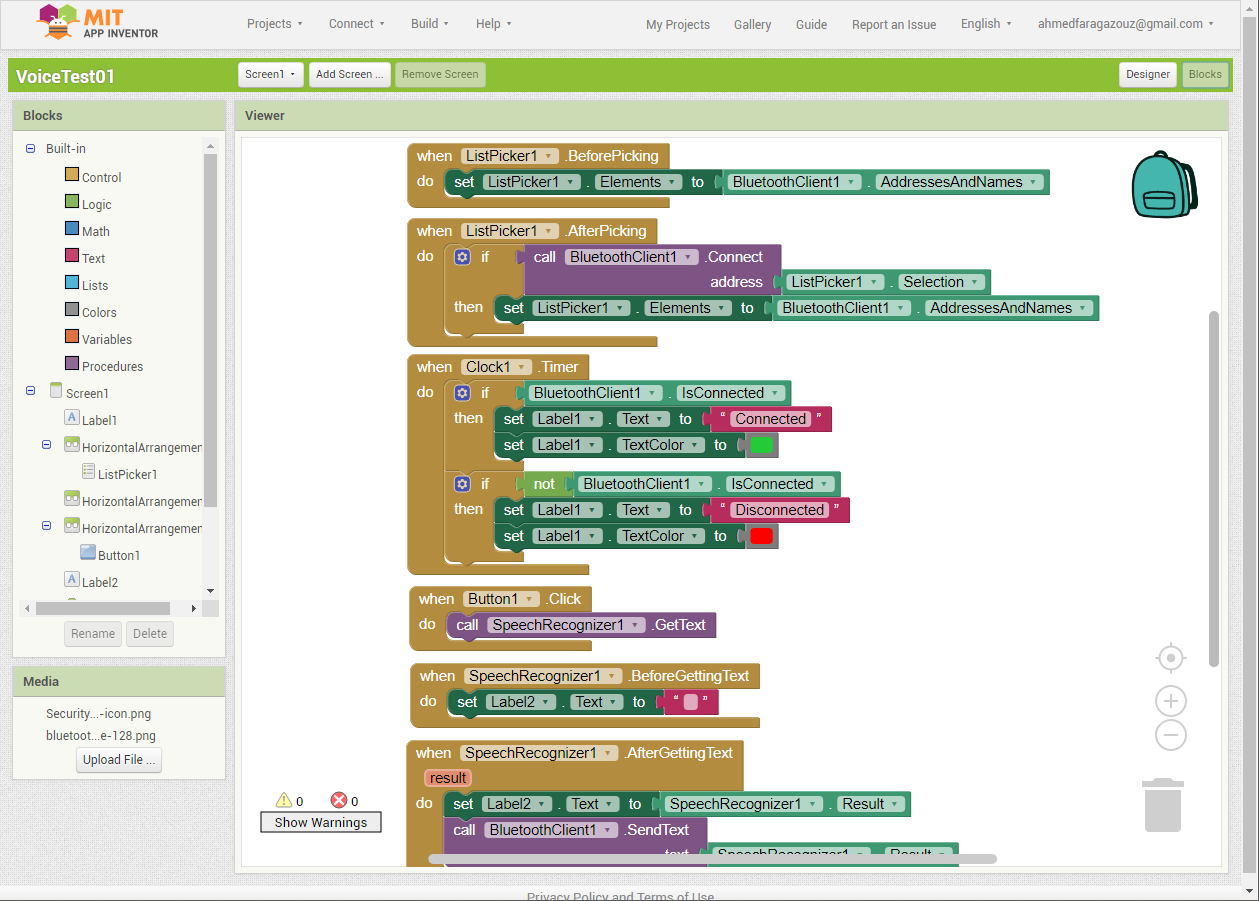Select ListPicker1 in the component tree
The image size is (1259, 901).
pos(119,473)
